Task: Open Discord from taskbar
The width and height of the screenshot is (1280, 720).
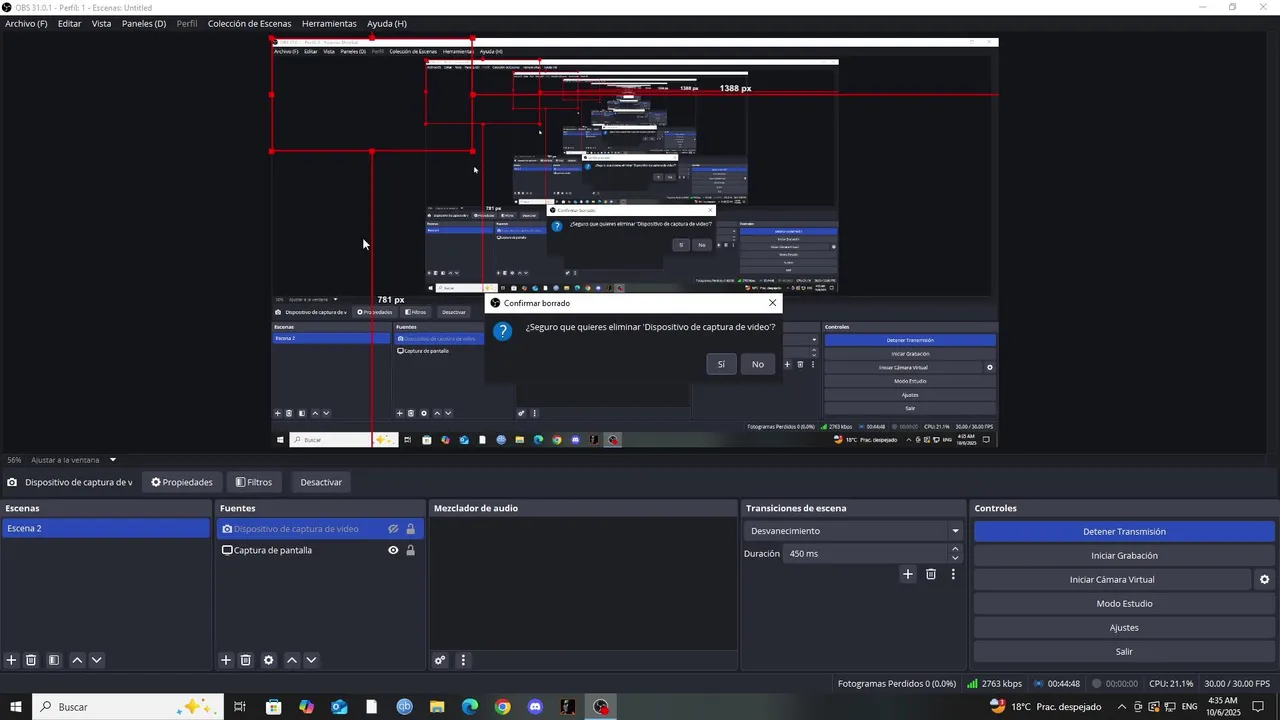Action: click(535, 707)
